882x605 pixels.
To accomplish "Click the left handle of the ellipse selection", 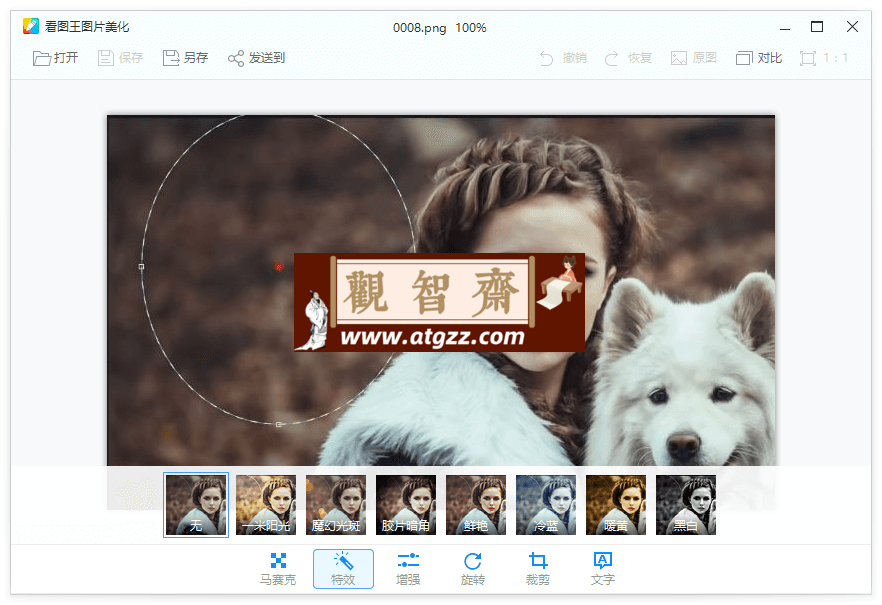I will [141, 267].
